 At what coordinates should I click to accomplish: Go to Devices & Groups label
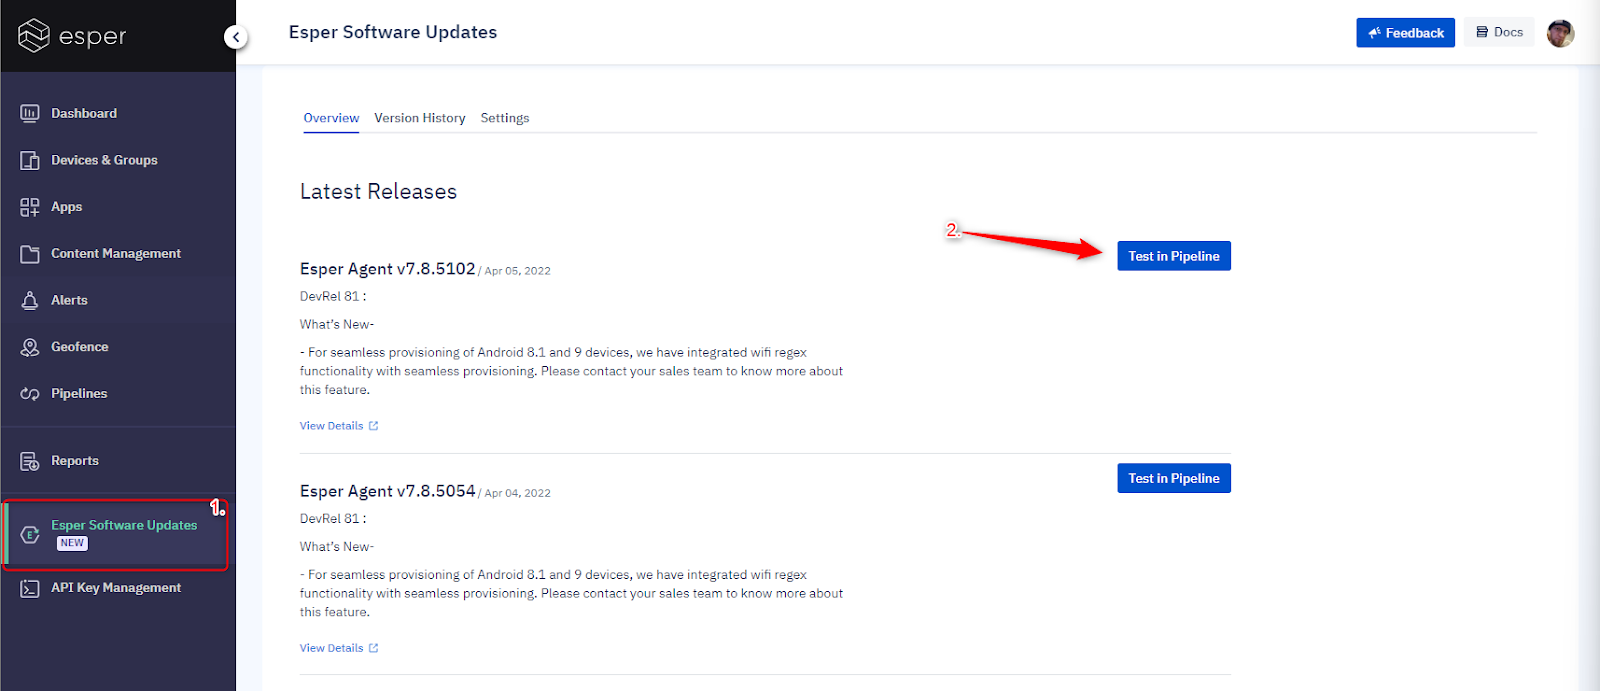coord(104,160)
